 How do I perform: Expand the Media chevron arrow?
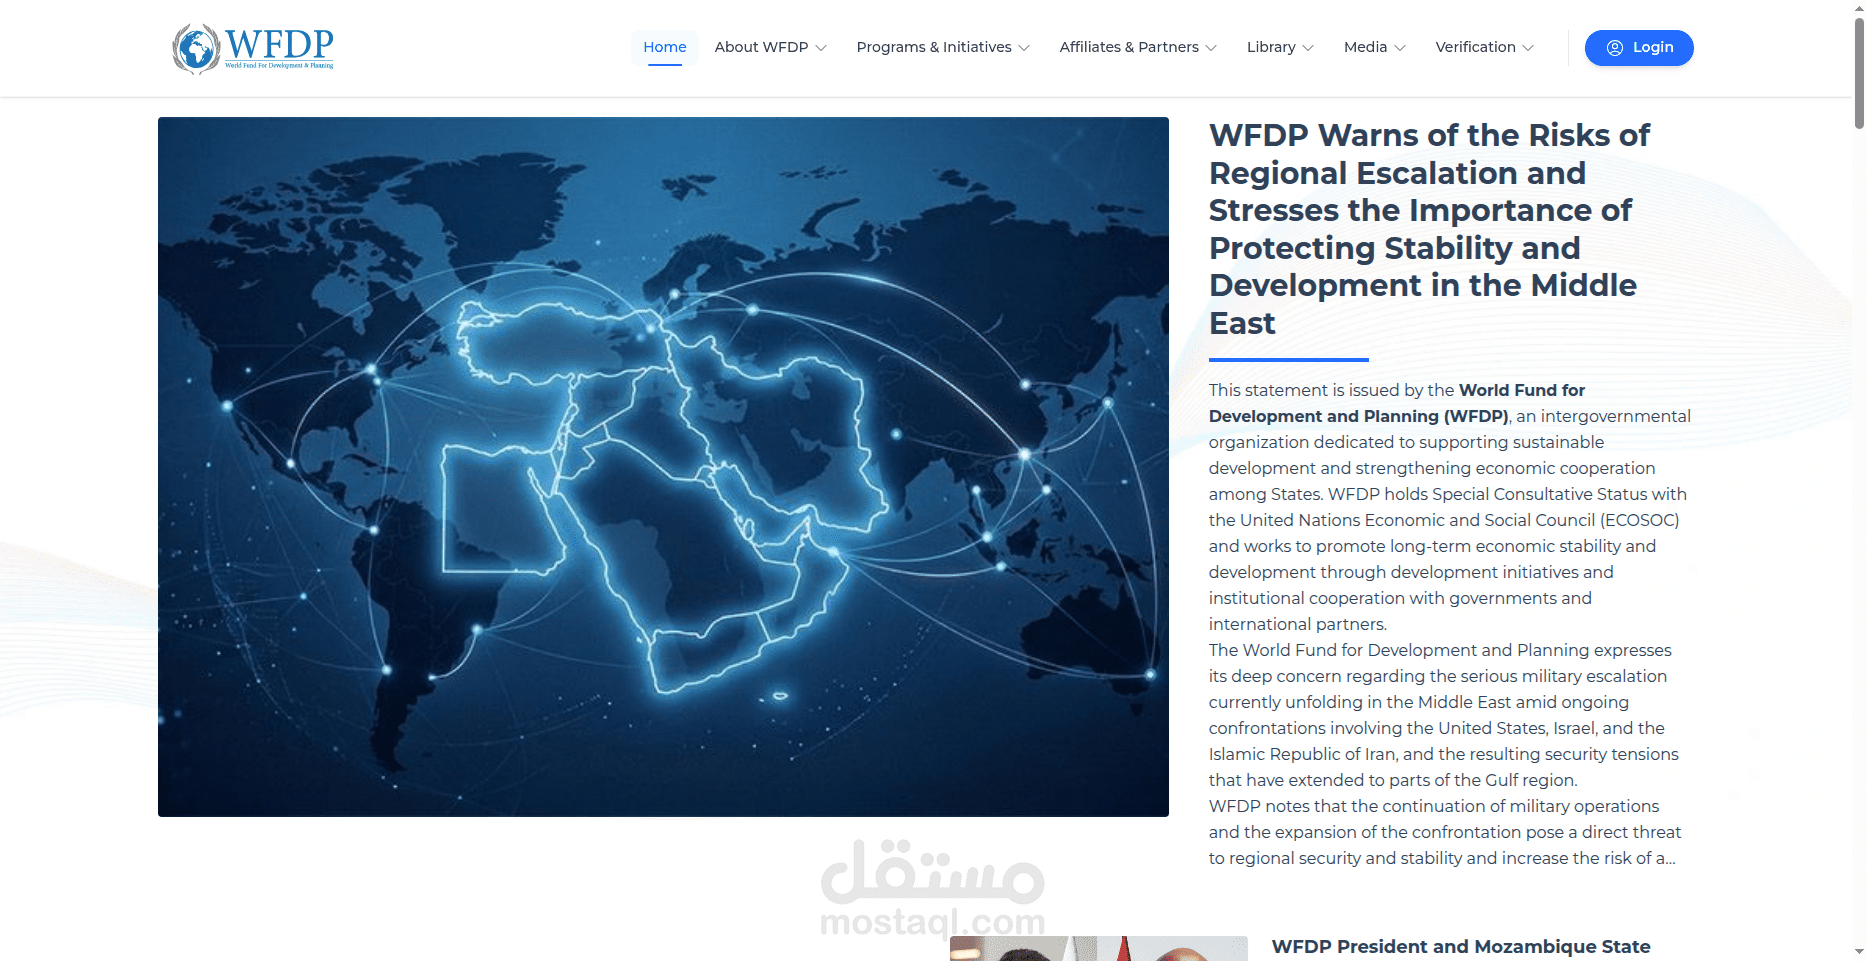click(x=1400, y=48)
